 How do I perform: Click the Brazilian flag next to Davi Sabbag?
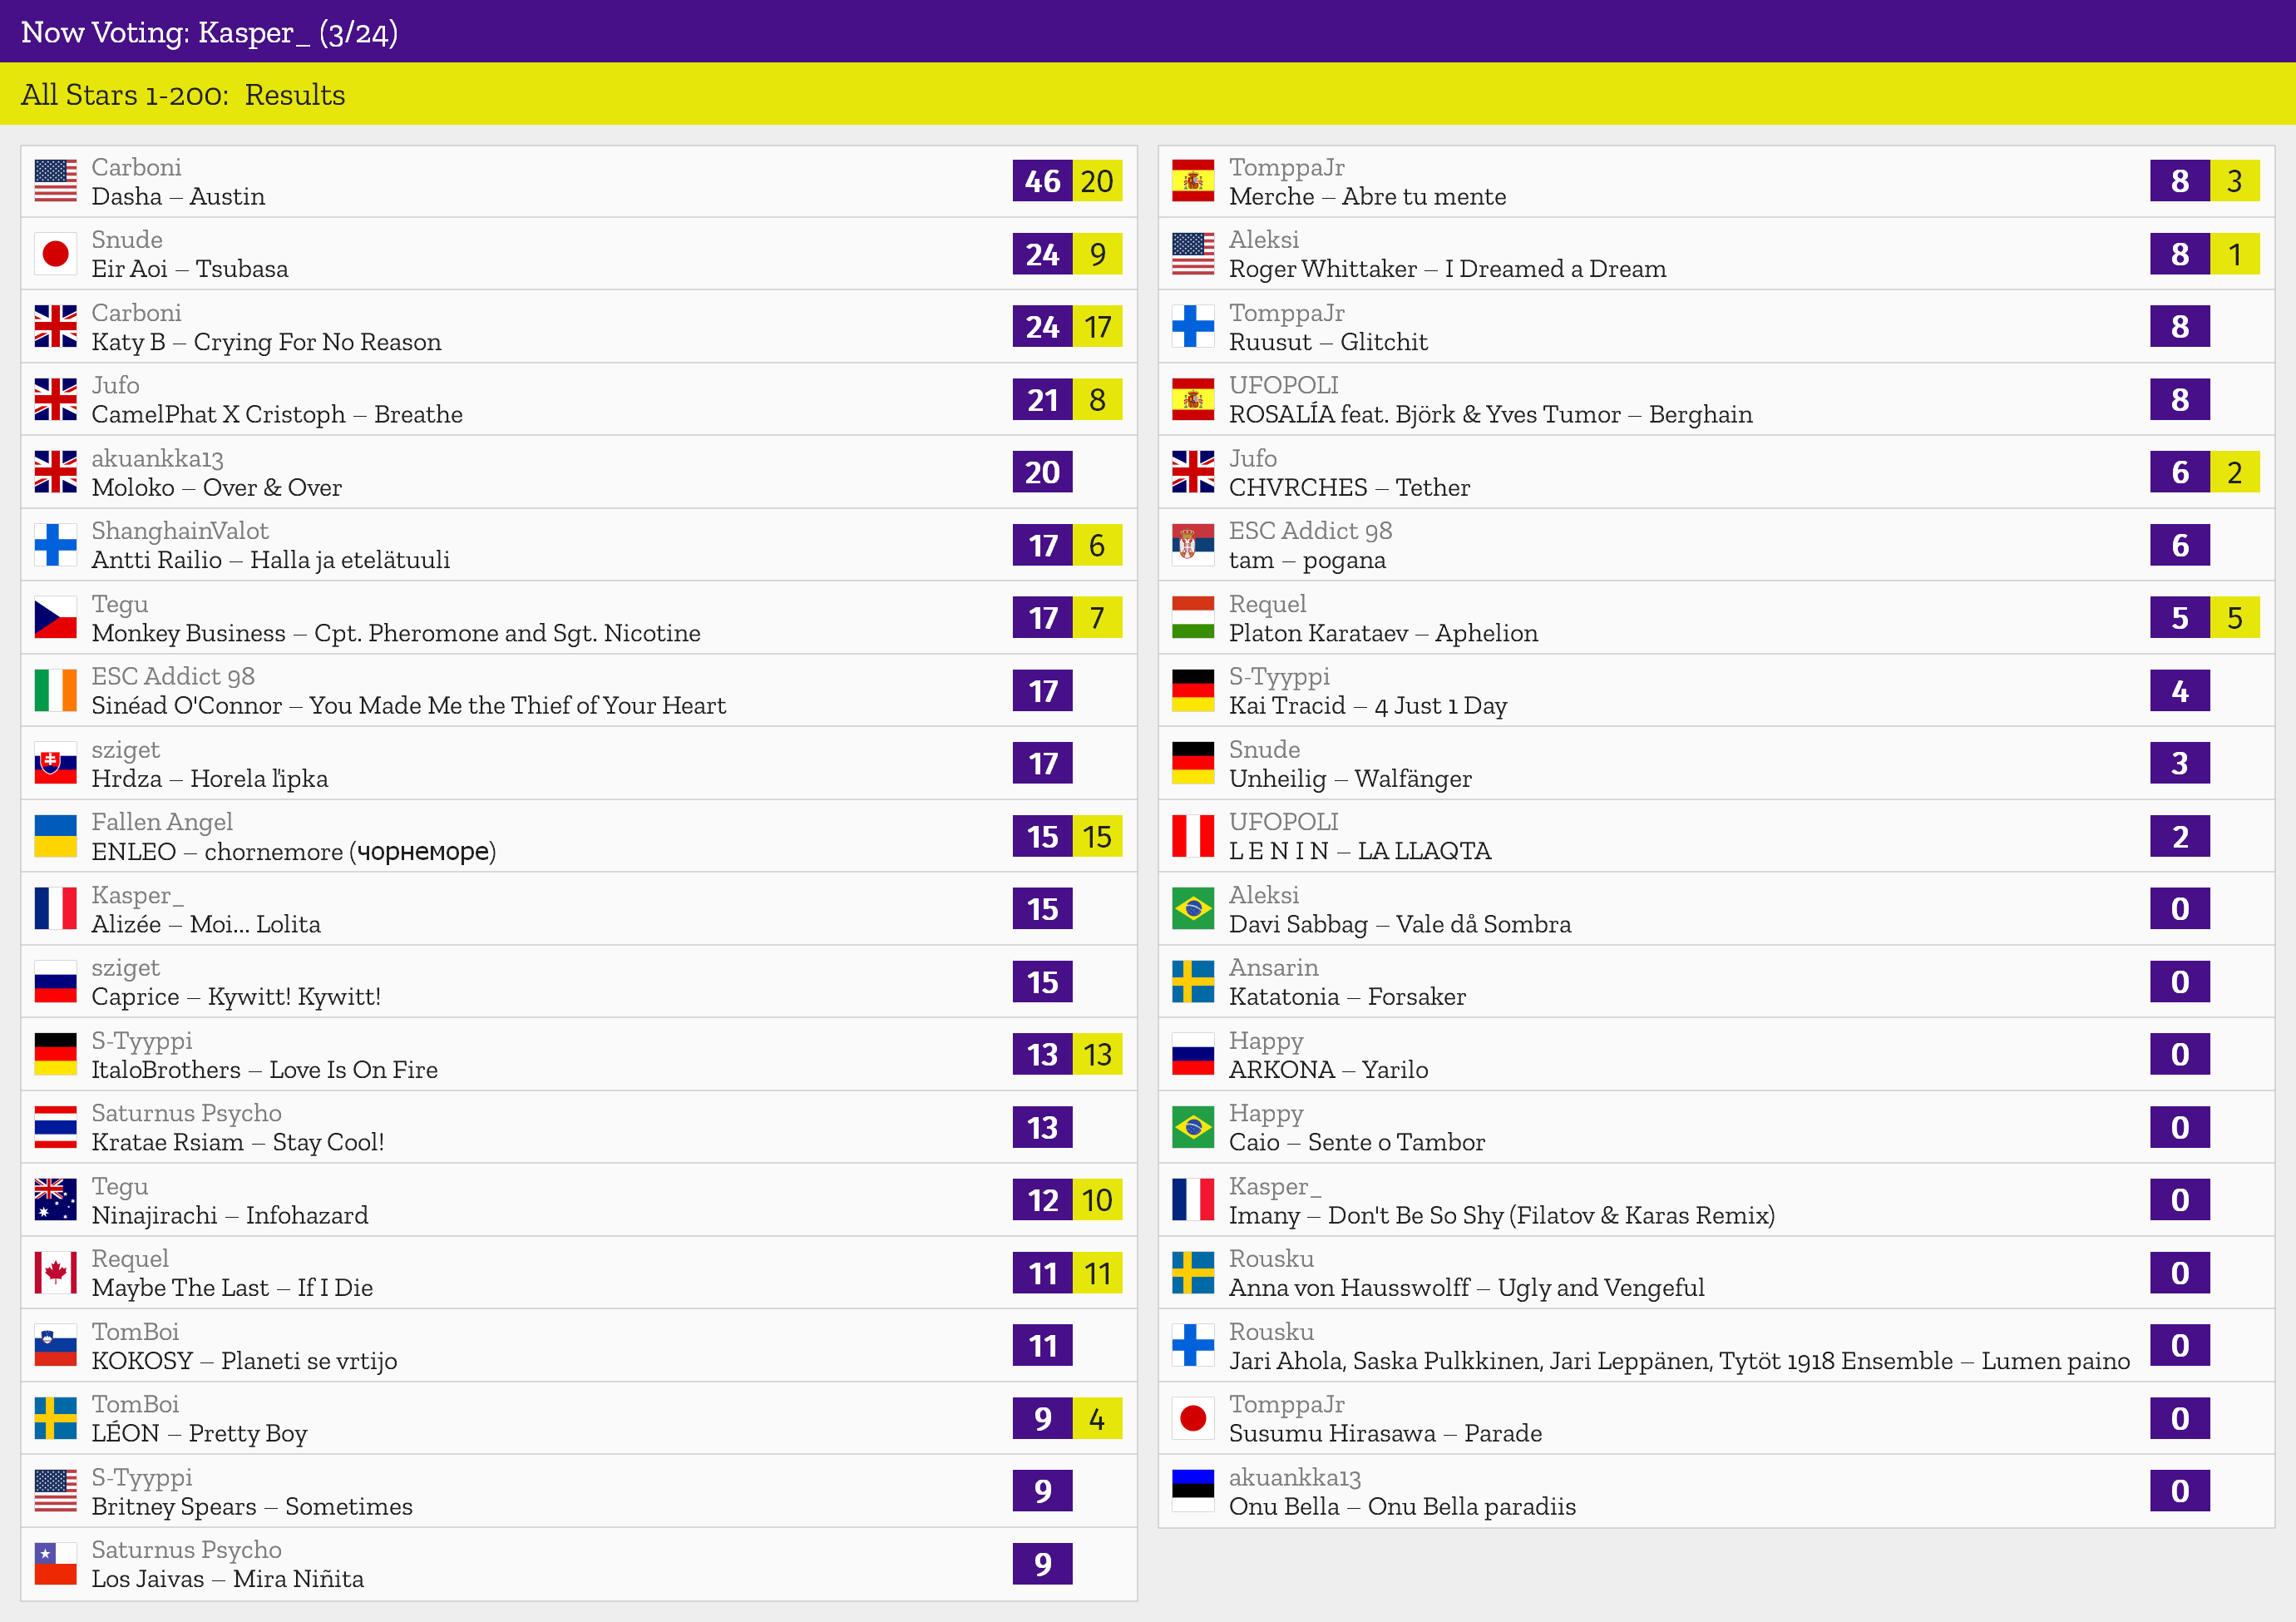[1193, 909]
